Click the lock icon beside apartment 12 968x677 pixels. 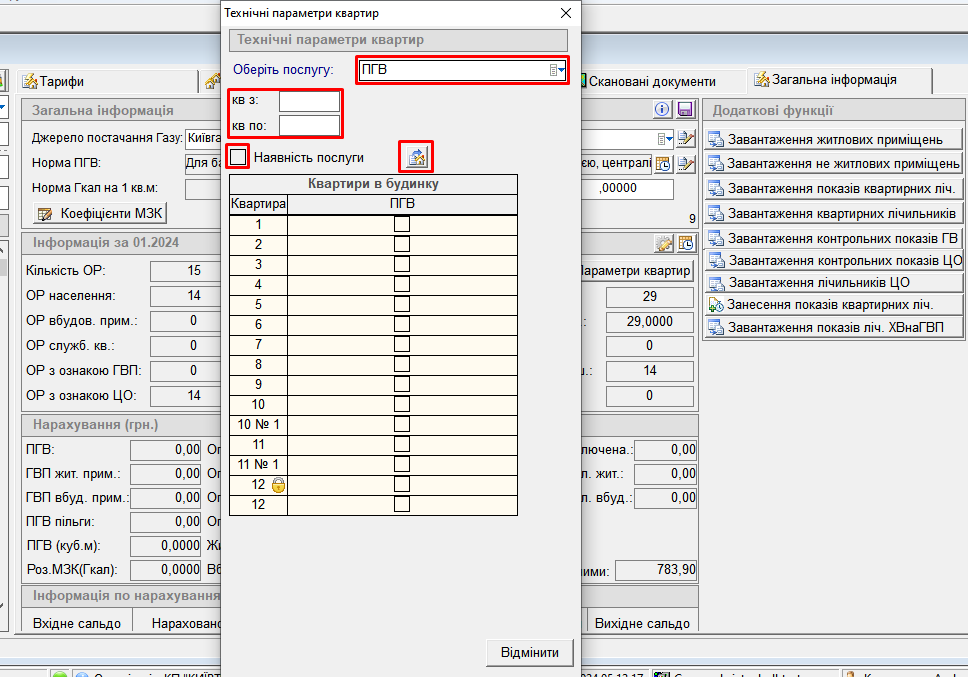point(279,485)
